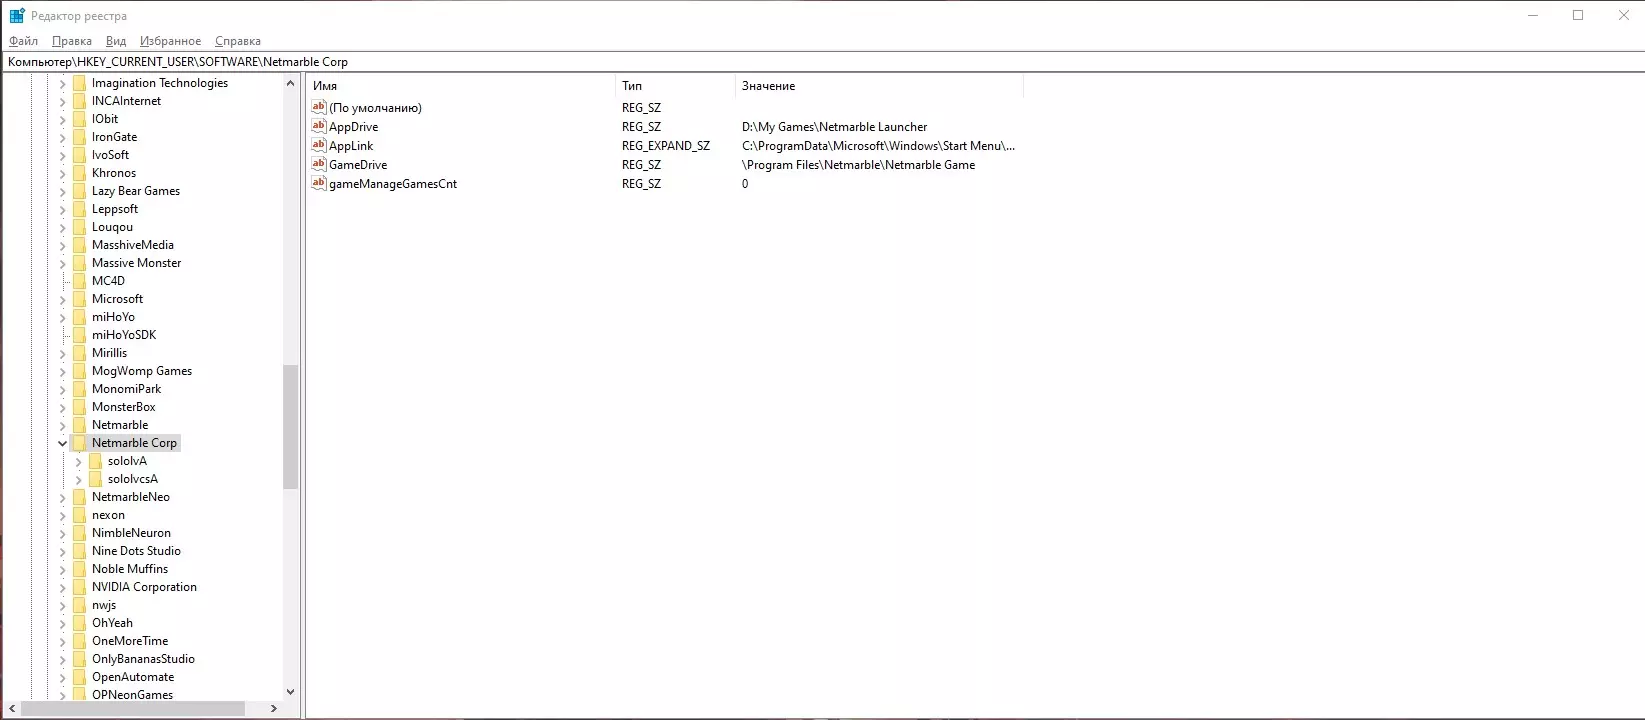
Task: Click the Imagination Technologies folder icon
Action: [x=79, y=83]
